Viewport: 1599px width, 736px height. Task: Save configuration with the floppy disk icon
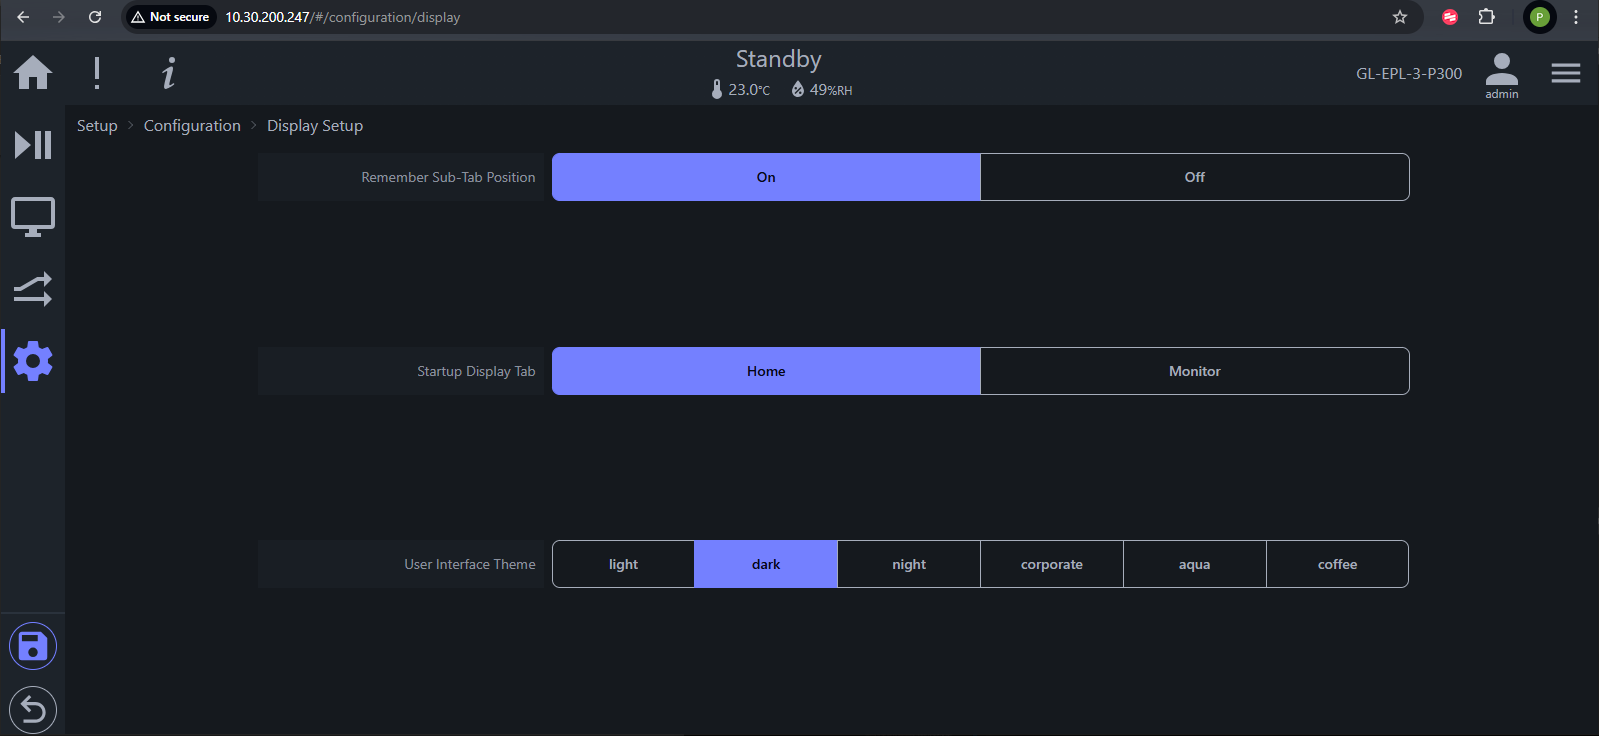tap(33, 646)
